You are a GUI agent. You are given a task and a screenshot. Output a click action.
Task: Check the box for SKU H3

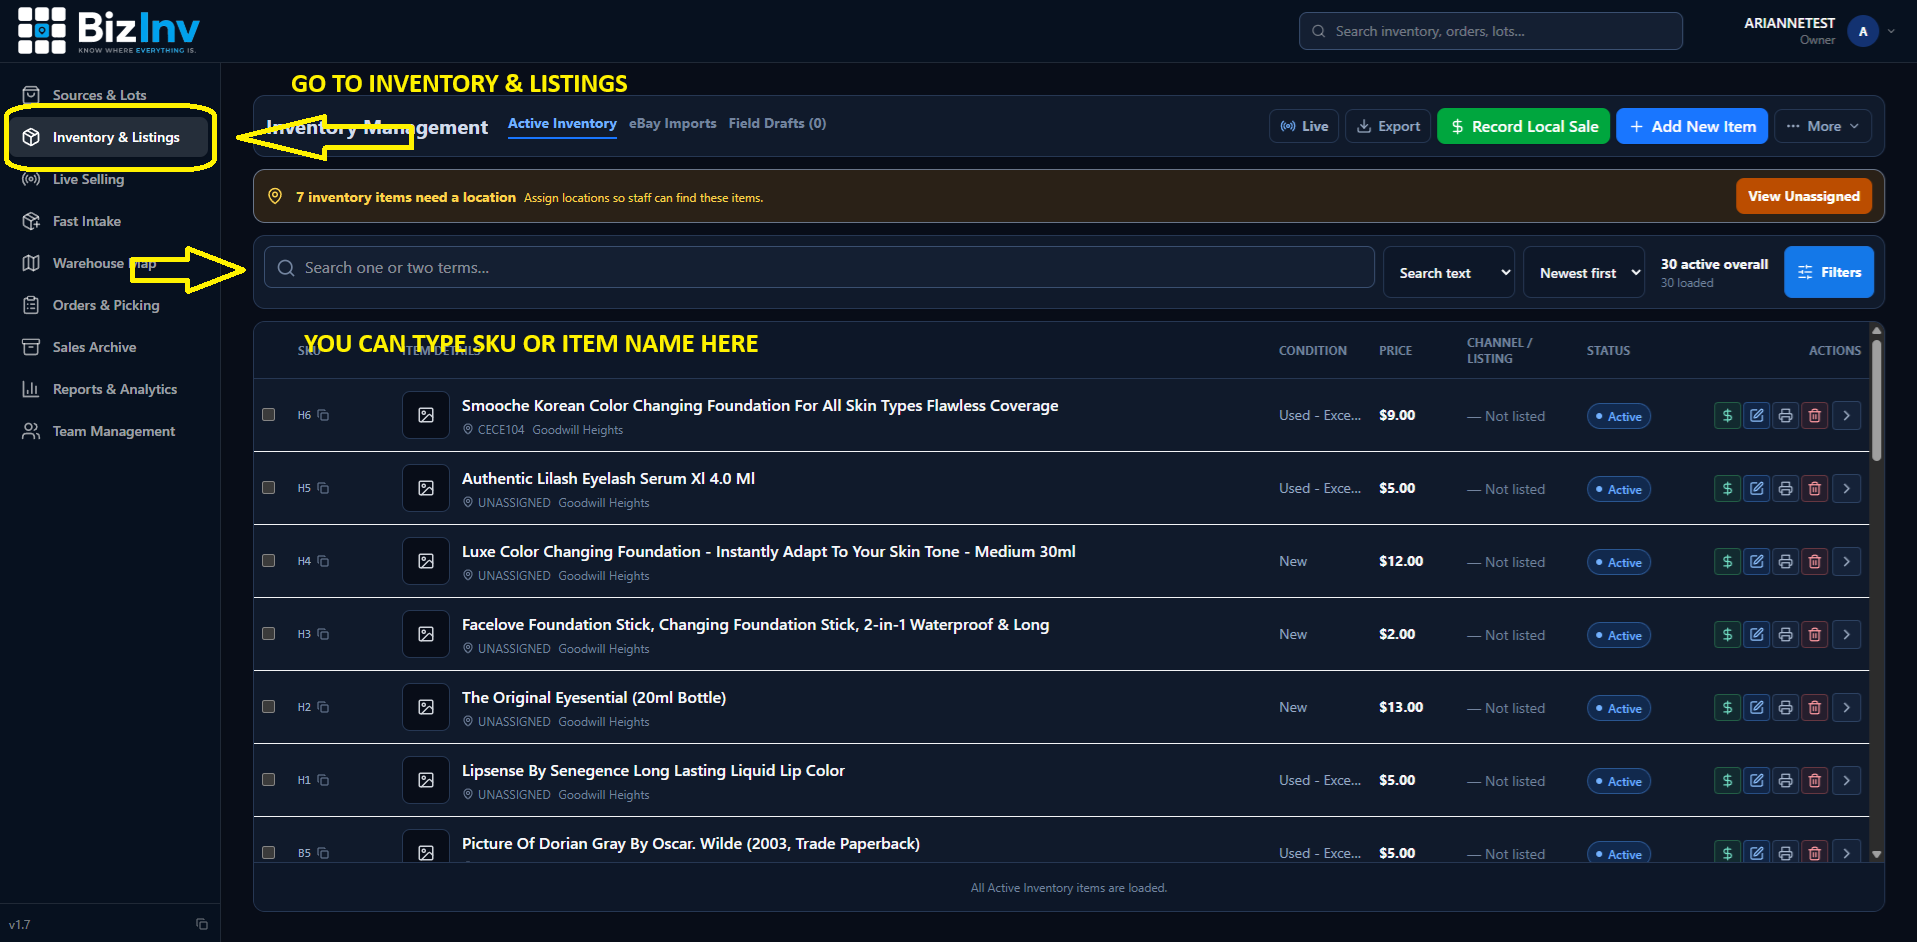(x=268, y=633)
